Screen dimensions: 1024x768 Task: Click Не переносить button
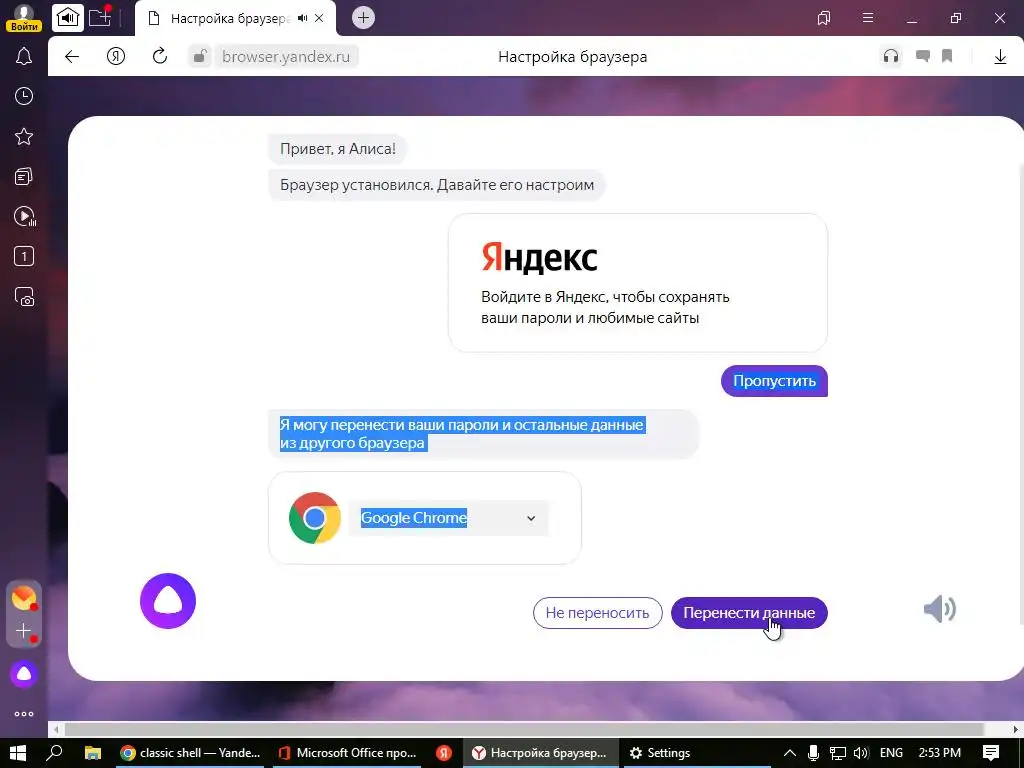pos(598,613)
